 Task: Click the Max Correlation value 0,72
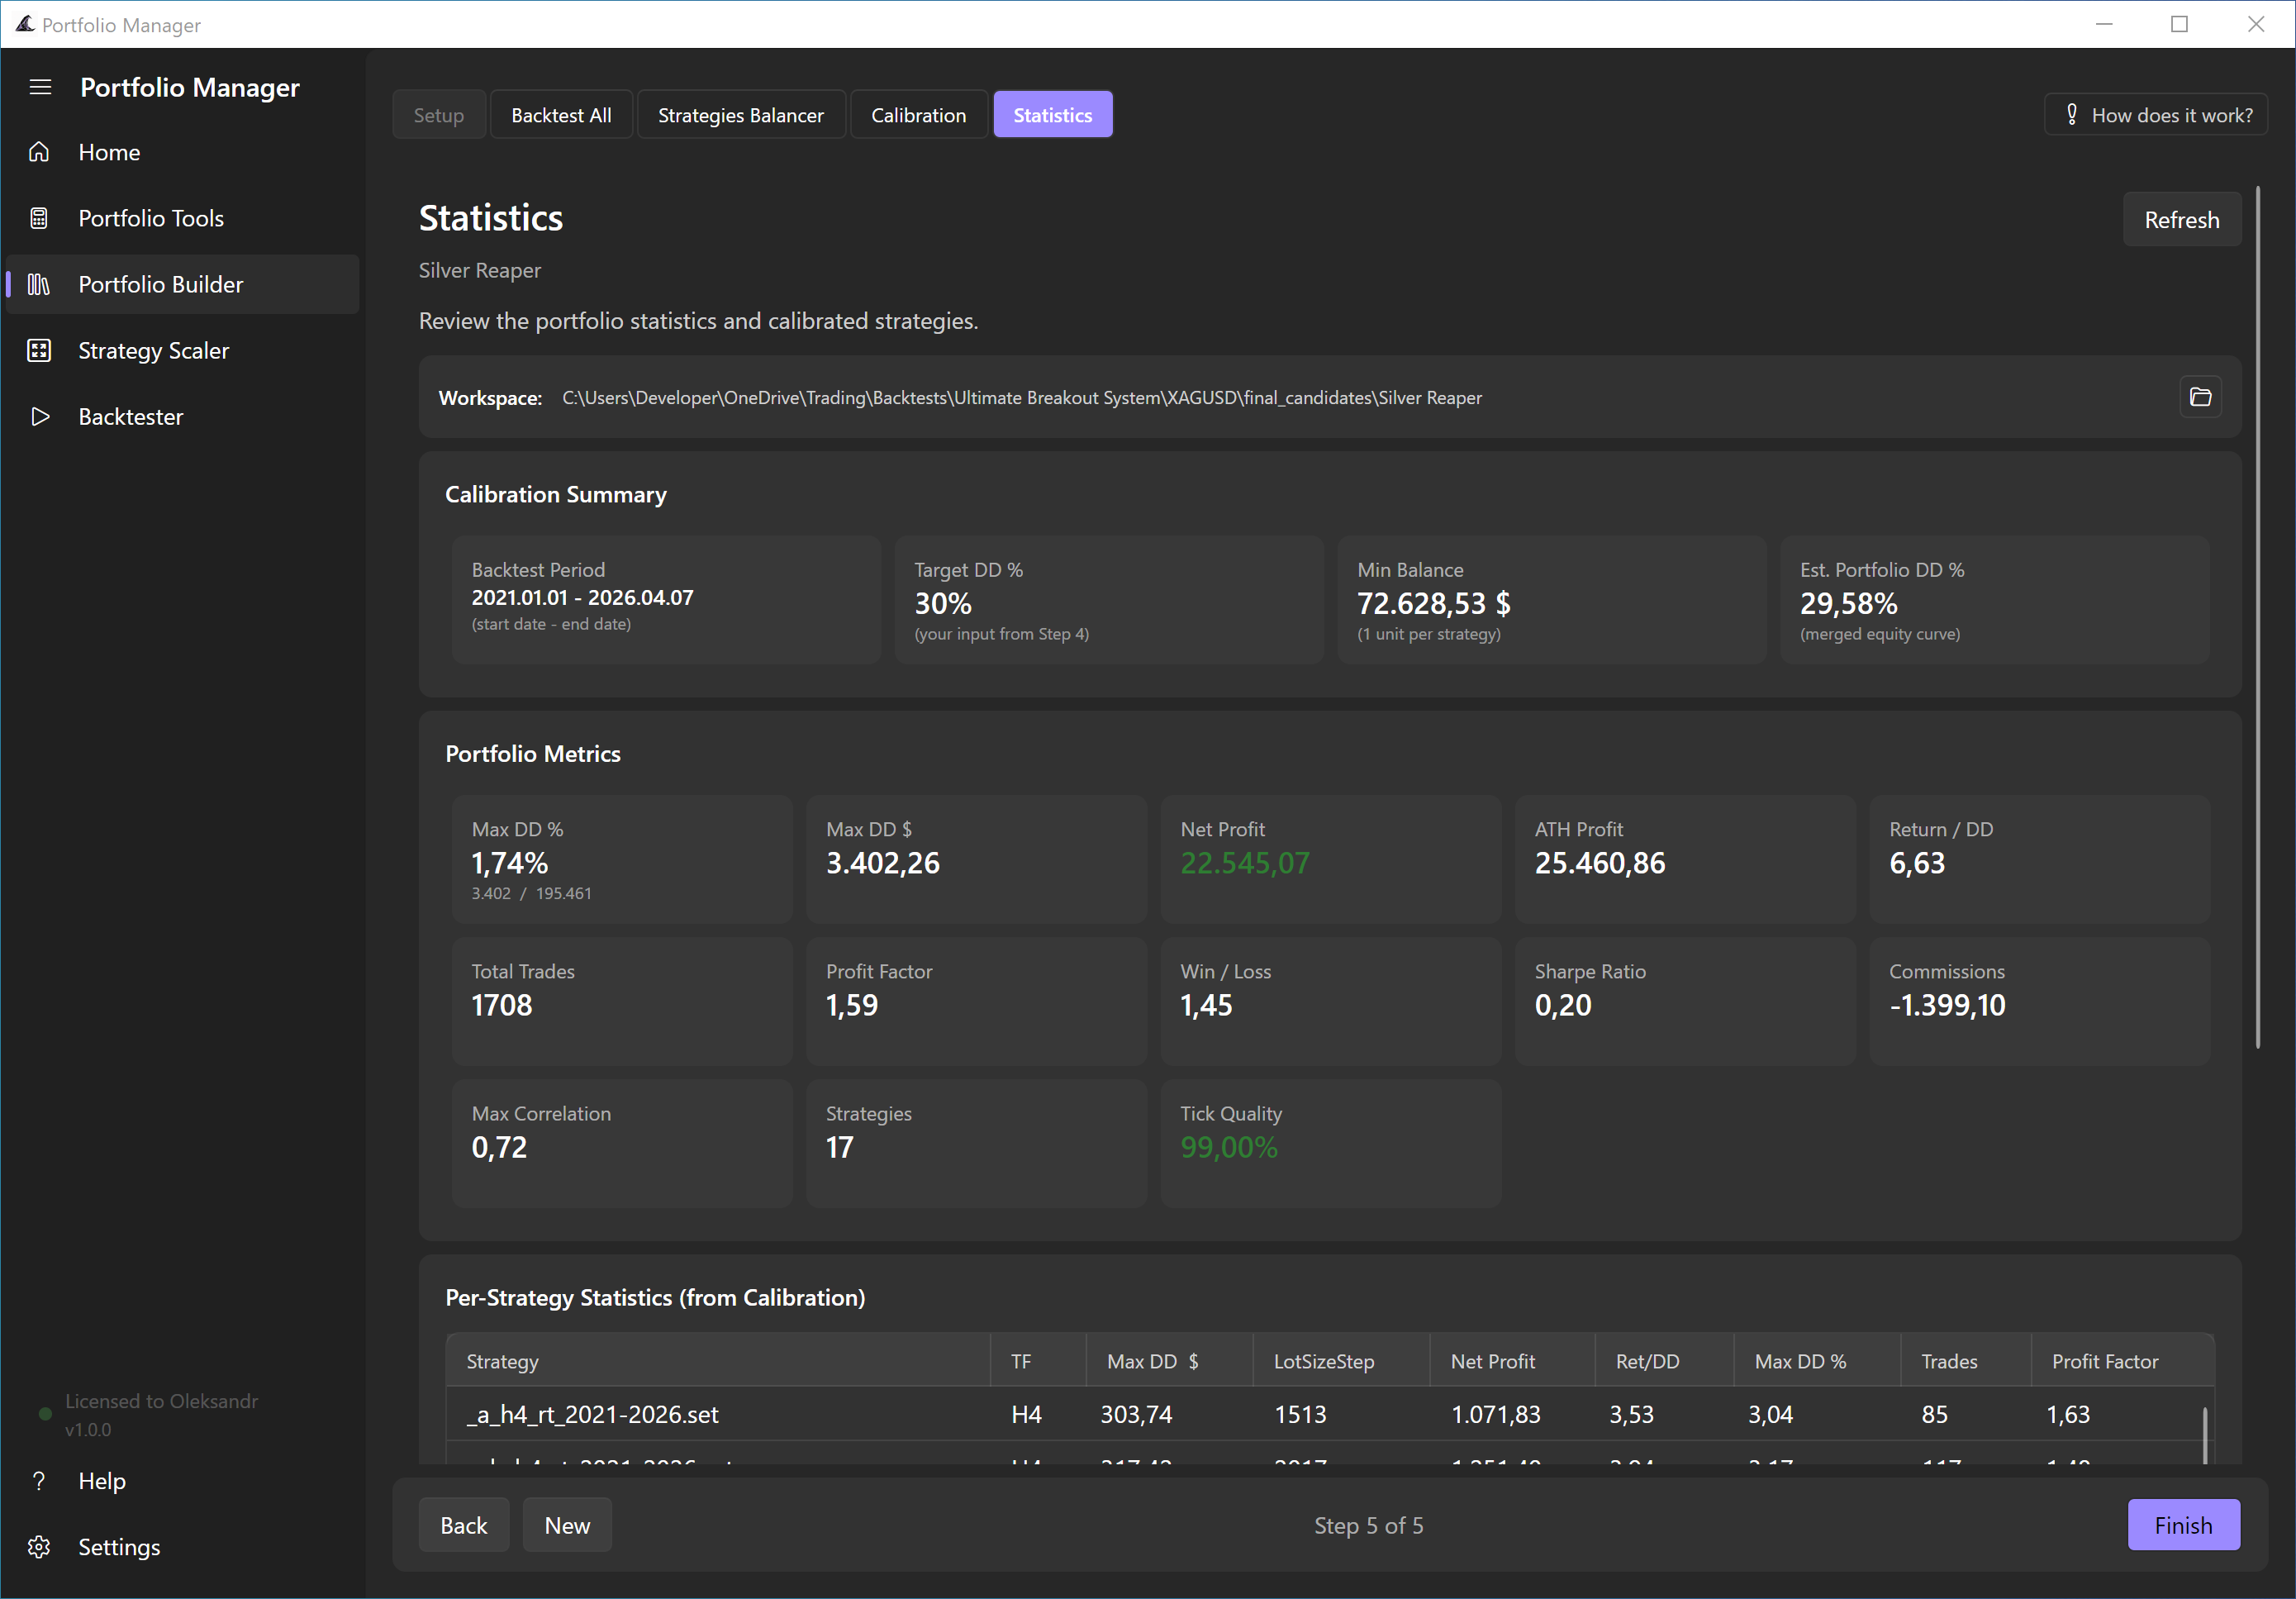tap(499, 1147)
